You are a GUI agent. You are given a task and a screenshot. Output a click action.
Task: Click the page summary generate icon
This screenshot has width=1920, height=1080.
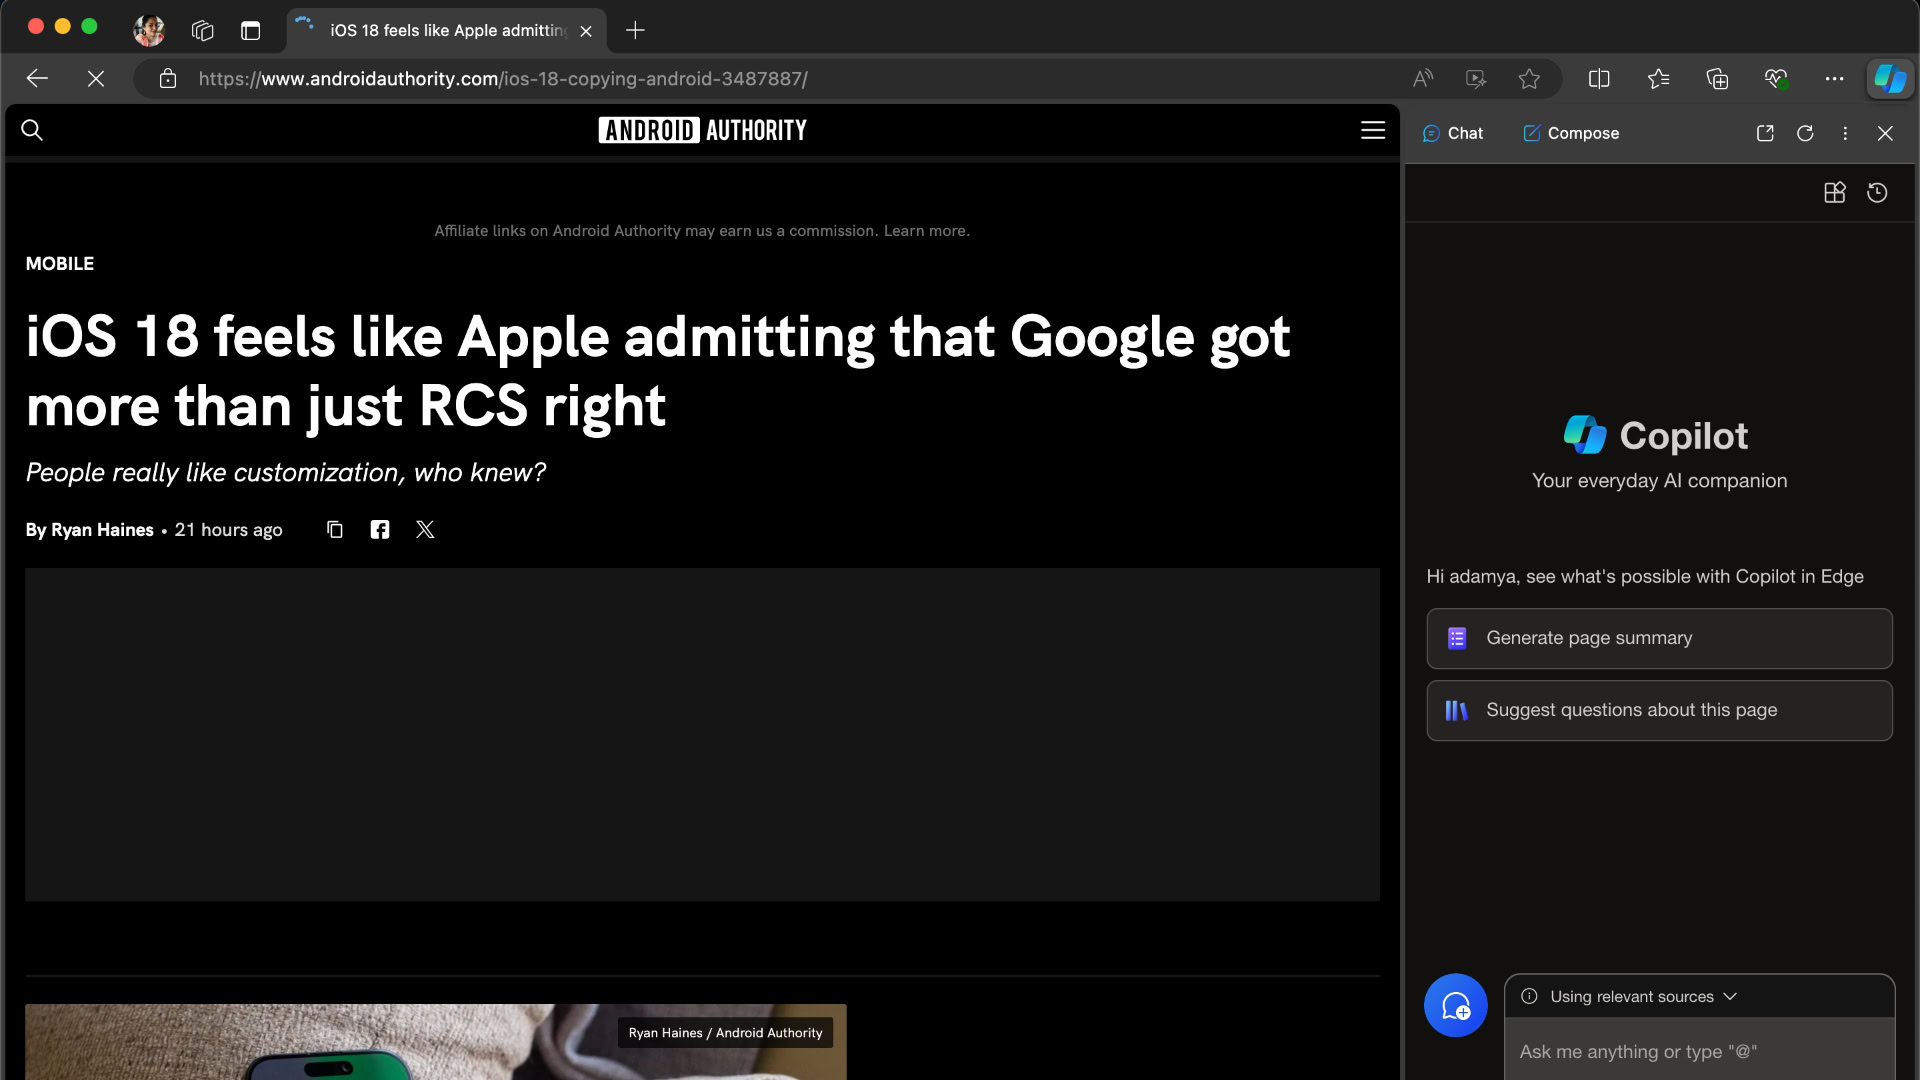pyautogui.click(x=1457, y=638)
